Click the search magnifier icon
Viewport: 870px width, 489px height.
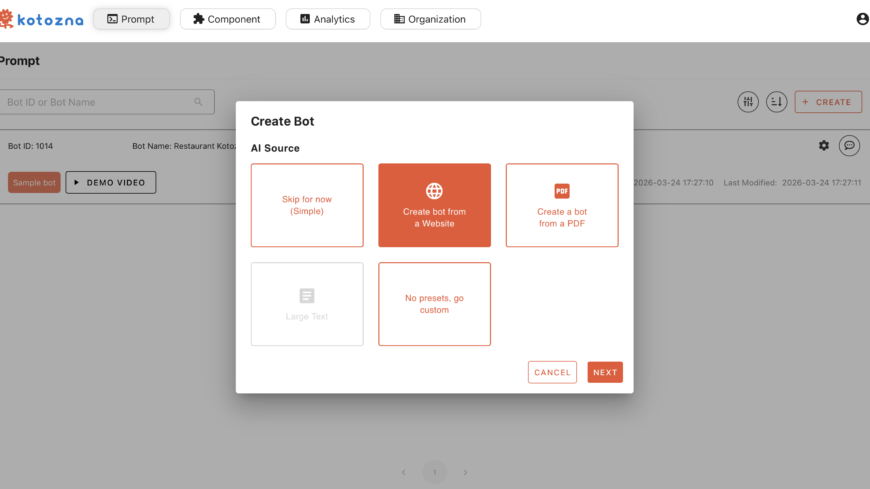(198, 102)
